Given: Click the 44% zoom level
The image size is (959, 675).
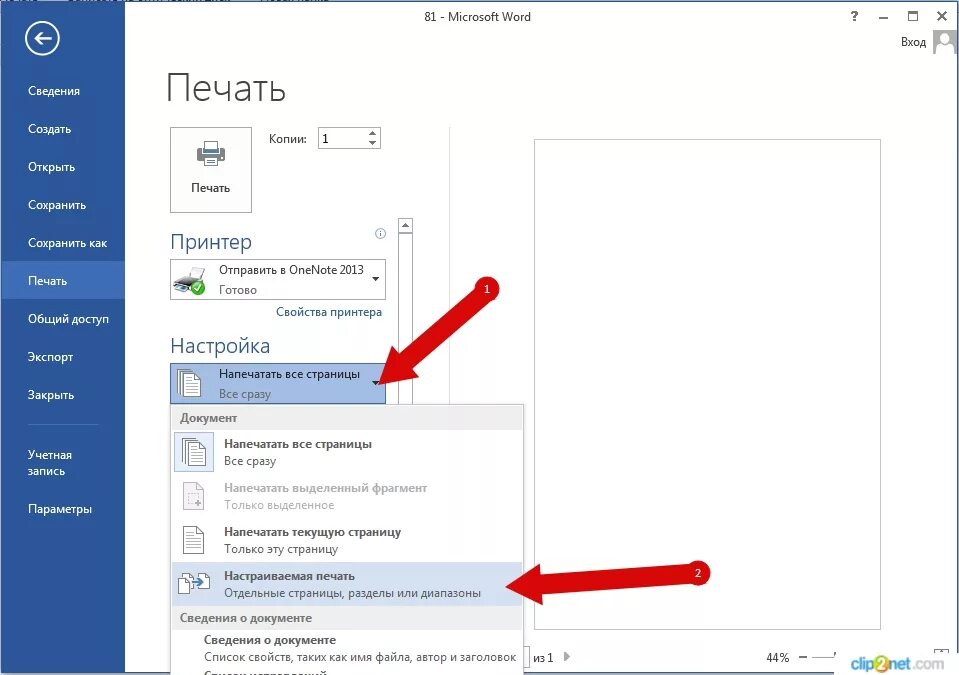Looking at the screenshot, I should pos(777,657).
